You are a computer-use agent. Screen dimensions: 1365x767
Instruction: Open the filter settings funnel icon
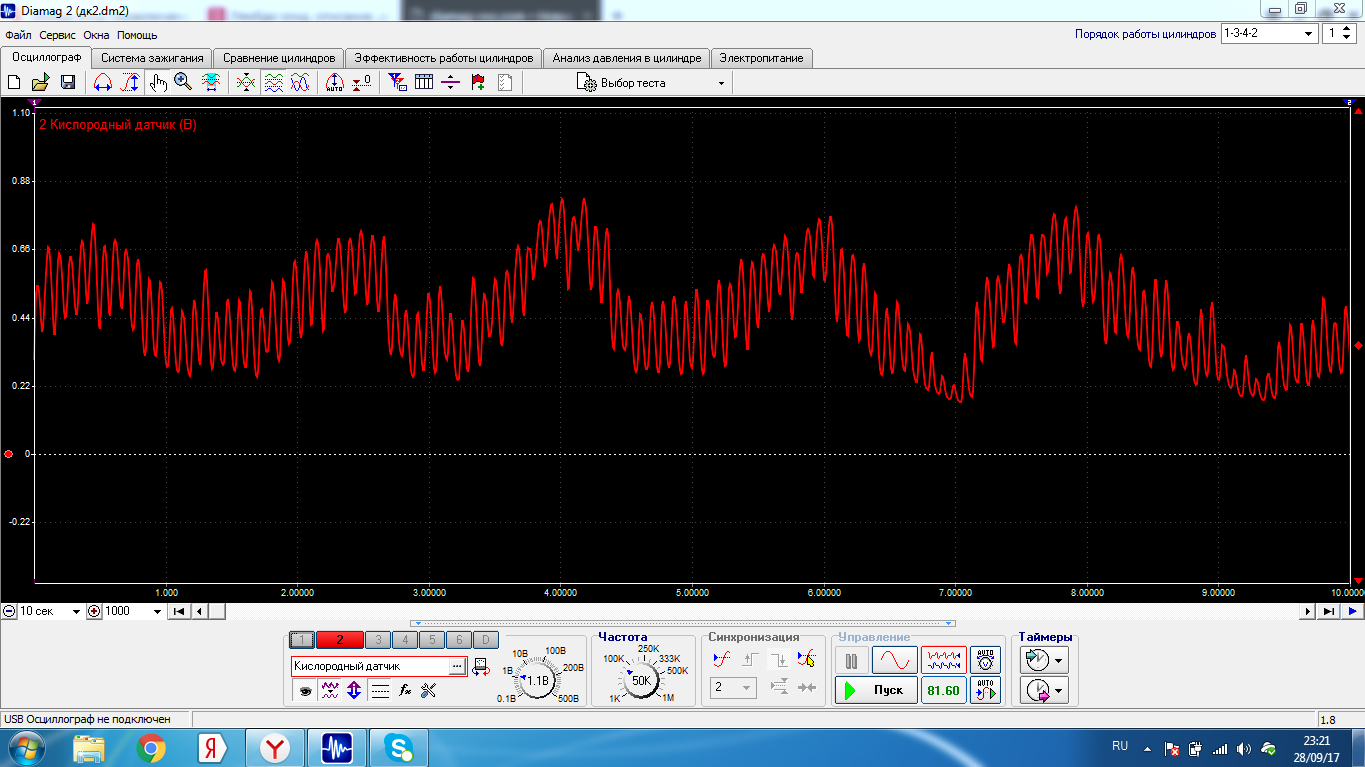coord(397,83)
